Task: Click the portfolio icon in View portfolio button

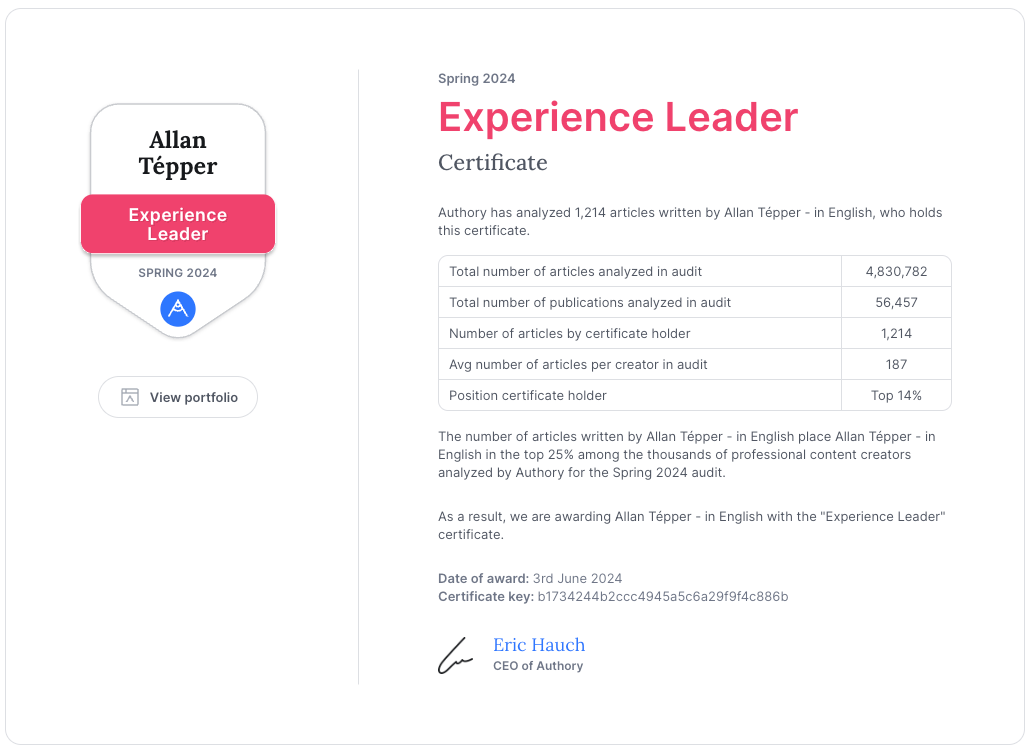Action: (130, 397)
